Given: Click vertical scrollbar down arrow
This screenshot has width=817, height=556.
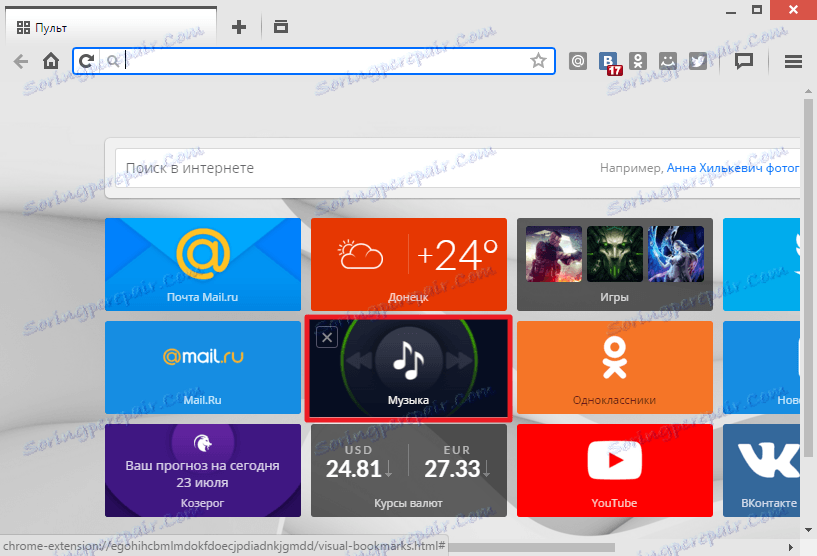Looking at the screenshot, I should point(808,530).
